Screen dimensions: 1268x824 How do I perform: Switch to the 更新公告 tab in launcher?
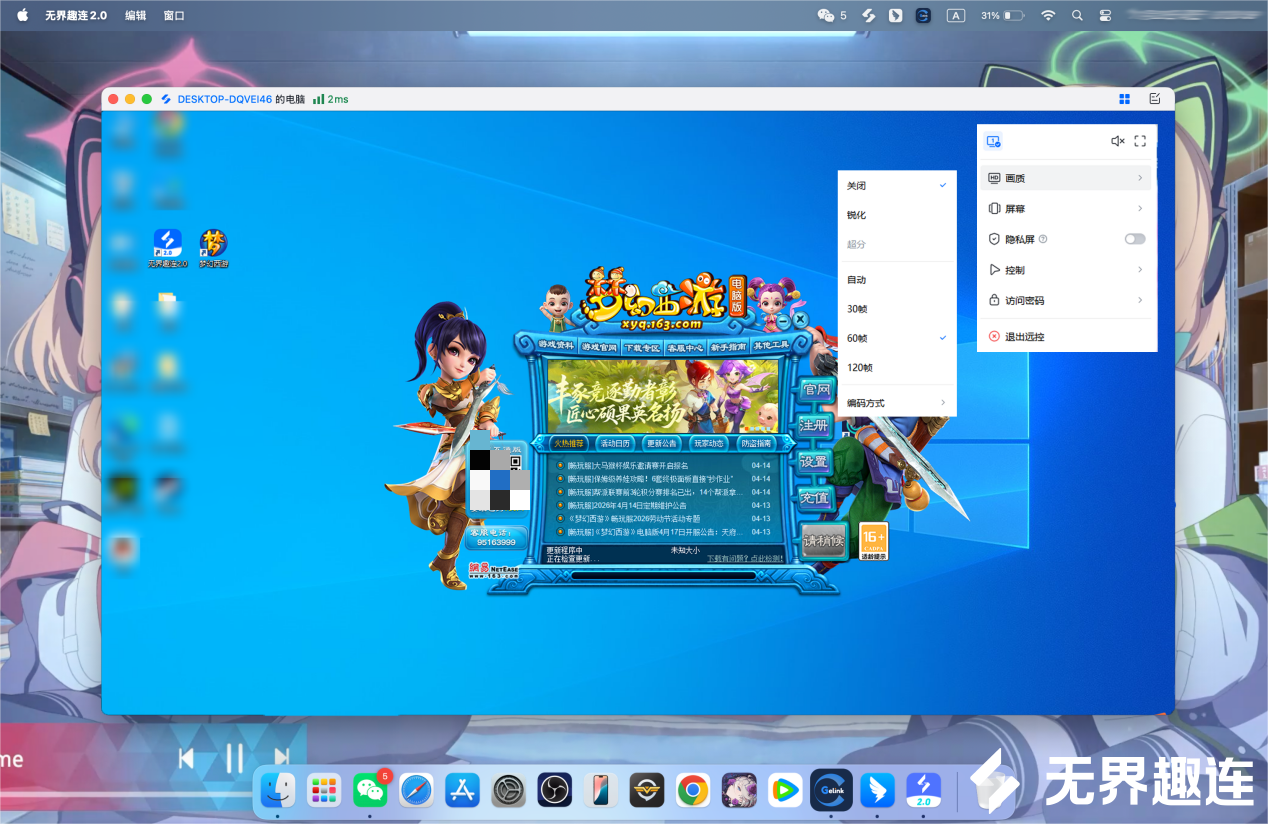[662, 443]
